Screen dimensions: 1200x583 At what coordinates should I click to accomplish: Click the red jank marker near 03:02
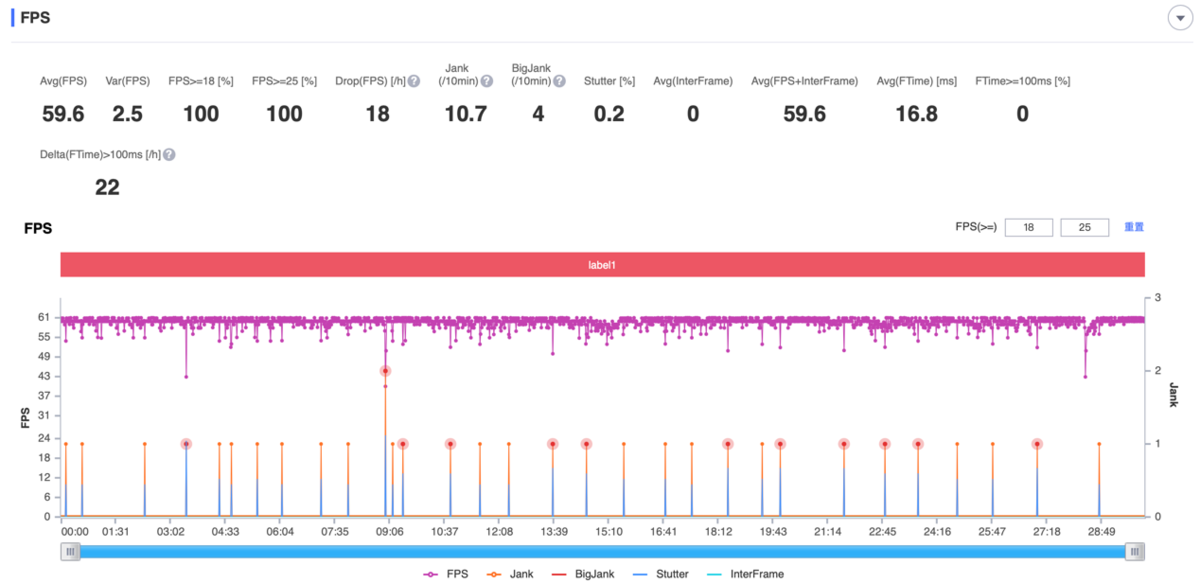(x=186, y=444)
